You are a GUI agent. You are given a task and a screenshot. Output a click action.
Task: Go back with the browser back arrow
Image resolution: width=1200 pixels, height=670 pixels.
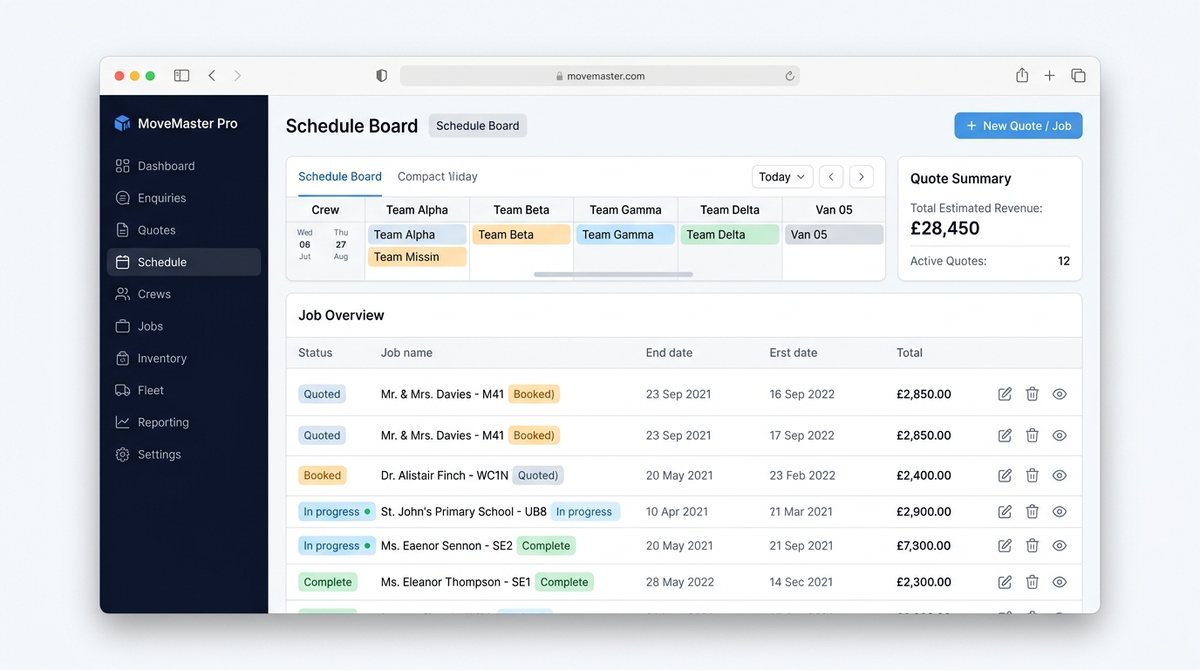[212, 75]
